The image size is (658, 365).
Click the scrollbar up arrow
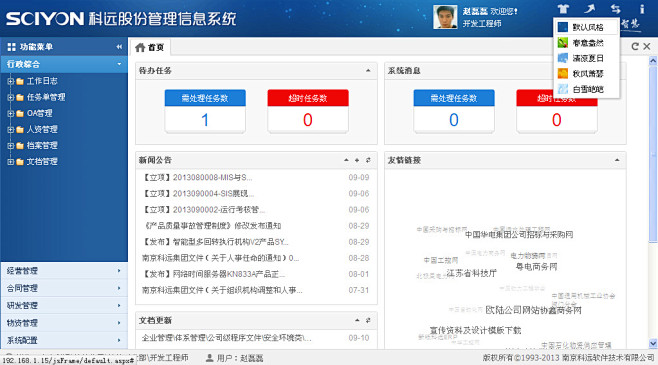point(653,61)
